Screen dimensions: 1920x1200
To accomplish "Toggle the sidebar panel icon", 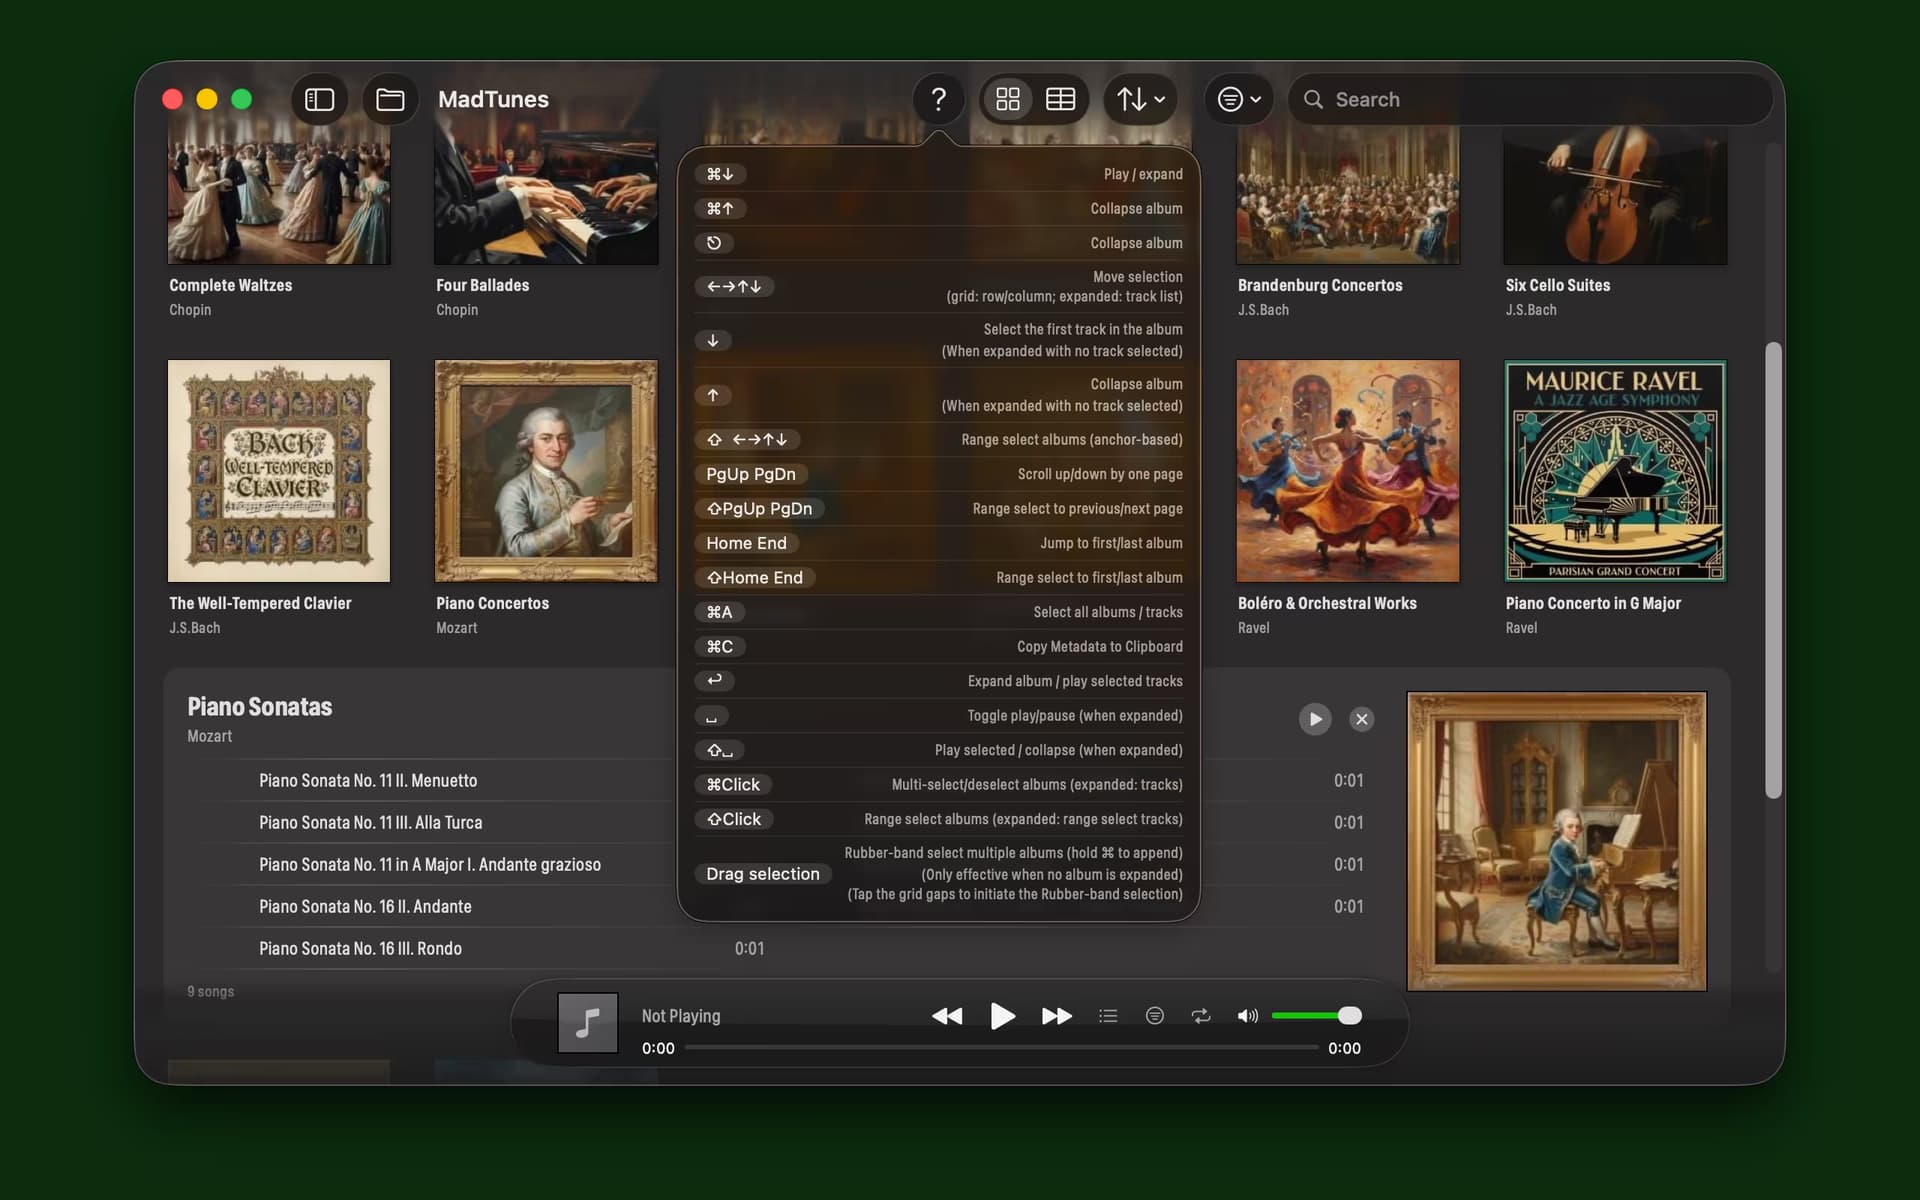I will [319, 99].
